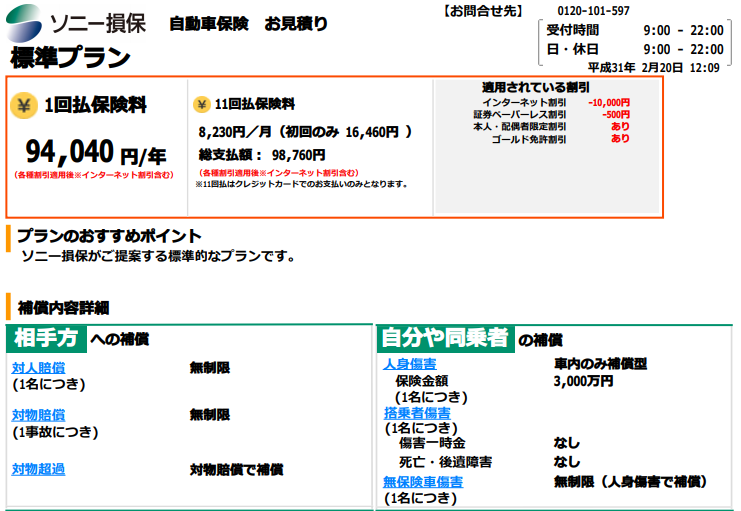Image resolution: width=741 pixels, height=511 pixels.
Task: Open the 対物超過 link
Action: [39, 469]
